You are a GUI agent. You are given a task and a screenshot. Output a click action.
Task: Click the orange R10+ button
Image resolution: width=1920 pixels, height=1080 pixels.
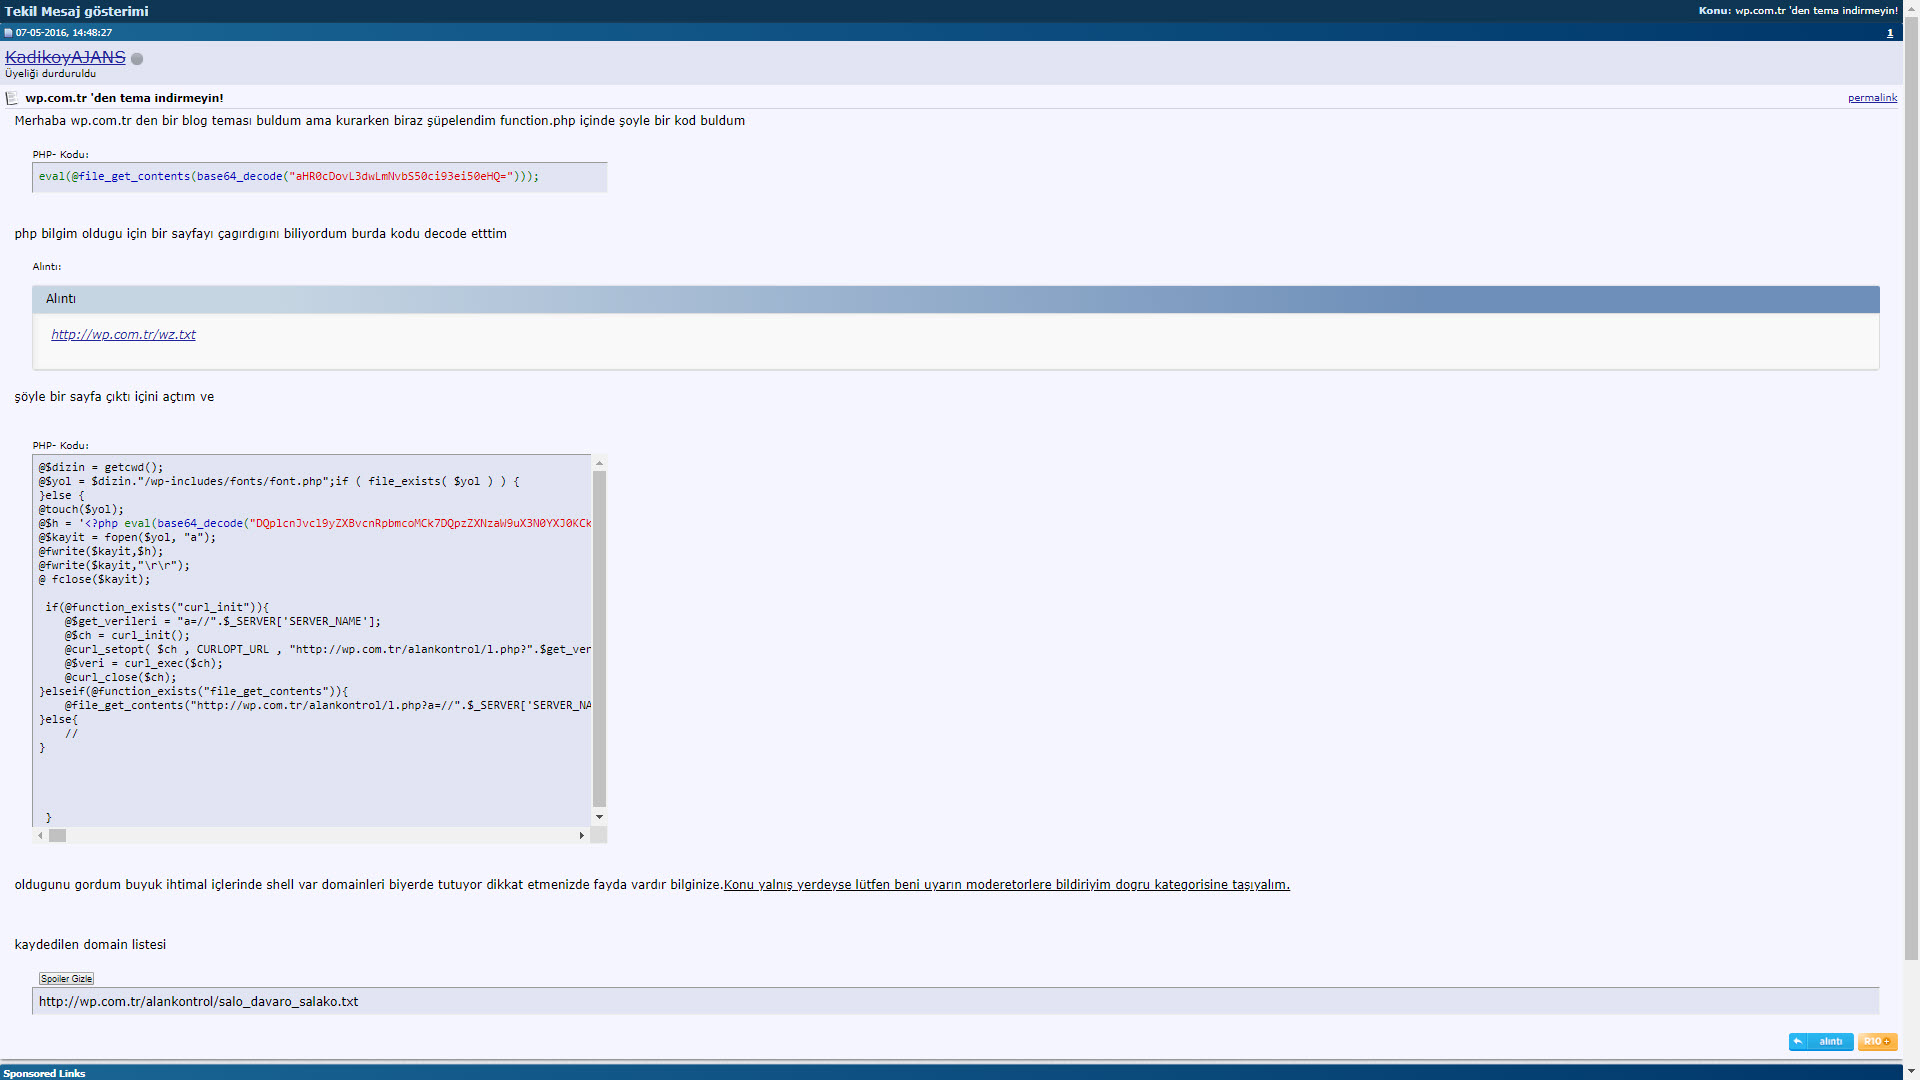point(1877,1042)
